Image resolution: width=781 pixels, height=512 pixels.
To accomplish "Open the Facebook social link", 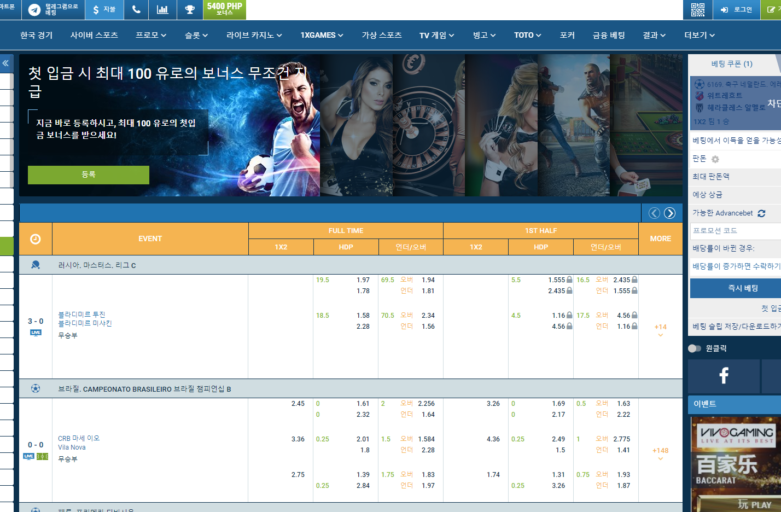I will click(x=724, y=376).
